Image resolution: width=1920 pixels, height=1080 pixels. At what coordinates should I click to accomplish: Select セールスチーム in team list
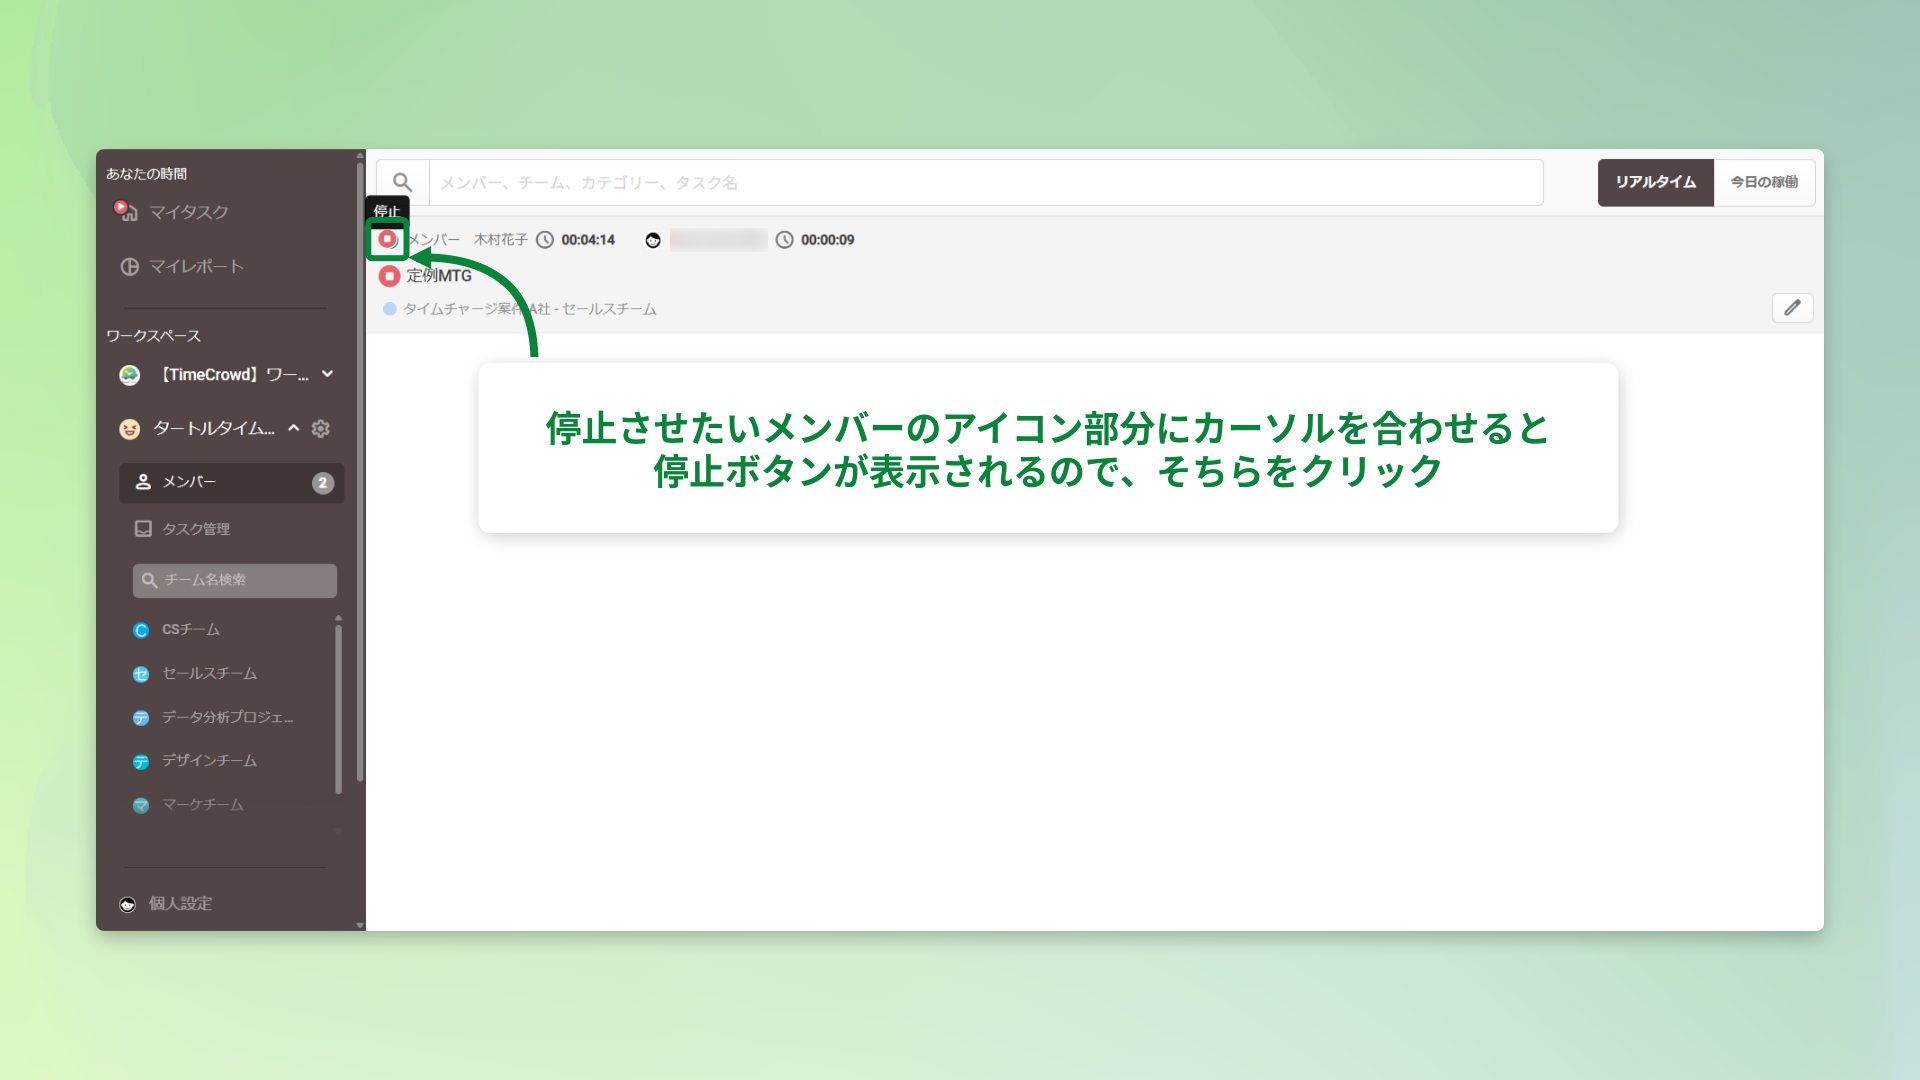pos(209,674)
